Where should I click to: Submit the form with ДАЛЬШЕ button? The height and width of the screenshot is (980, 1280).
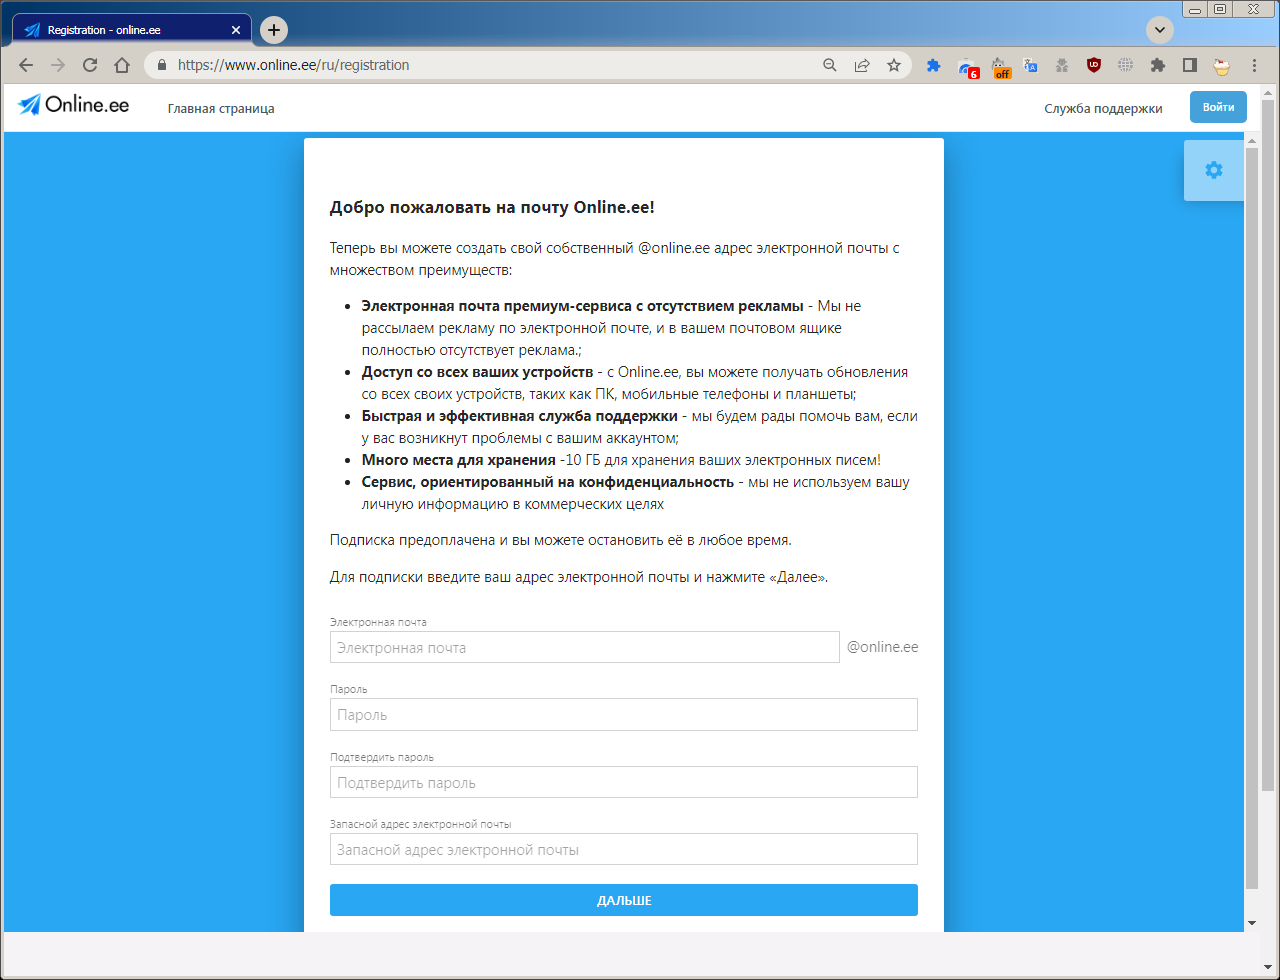pyautogui.click(x=624, y=900)
